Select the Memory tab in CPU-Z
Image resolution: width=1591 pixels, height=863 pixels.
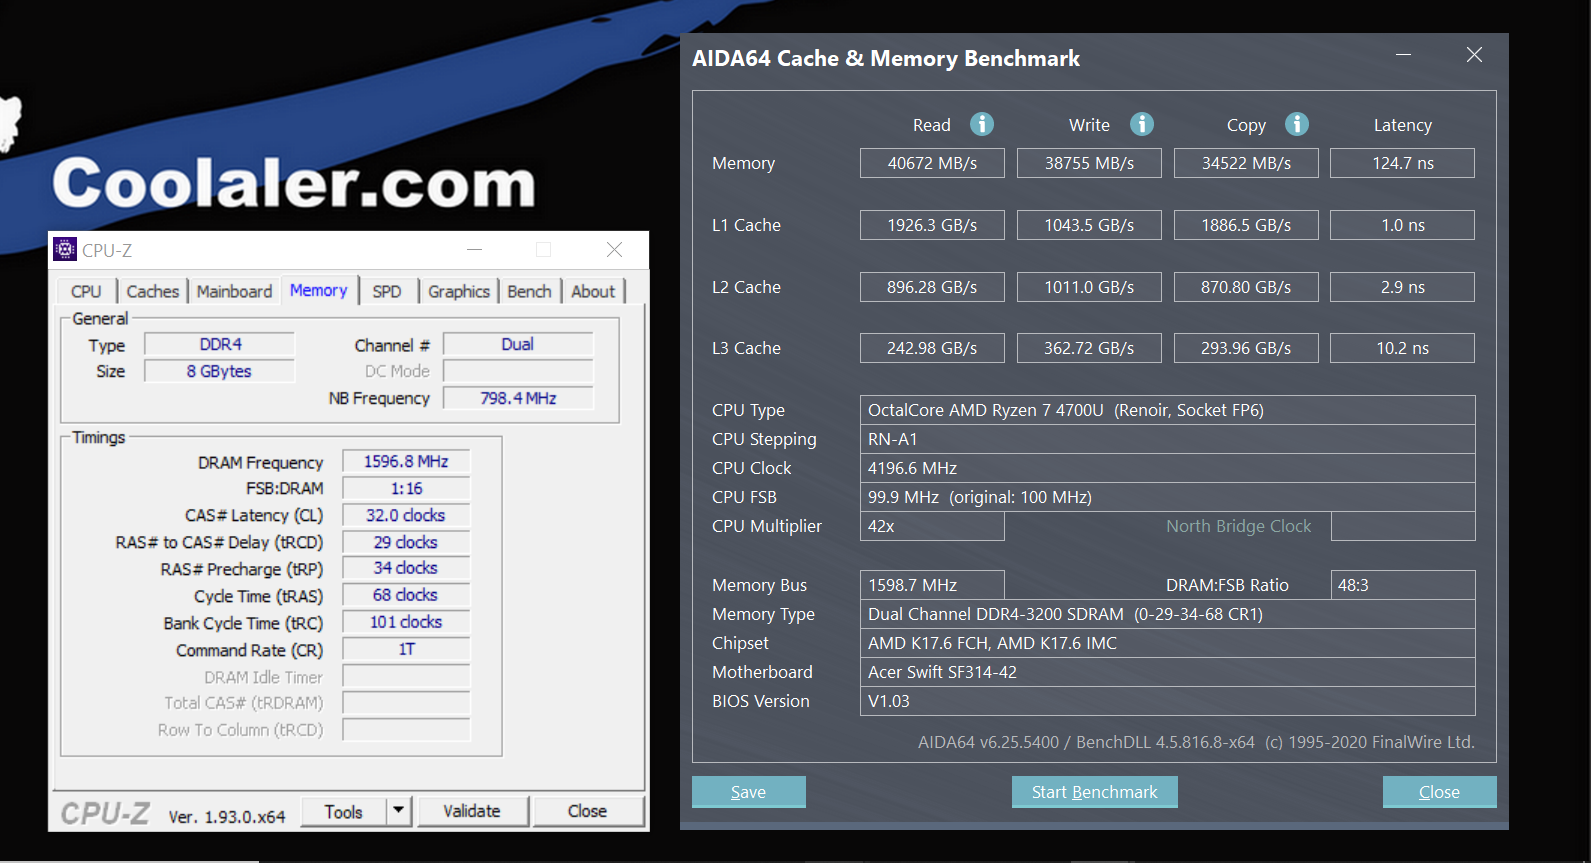coord(319,290)
